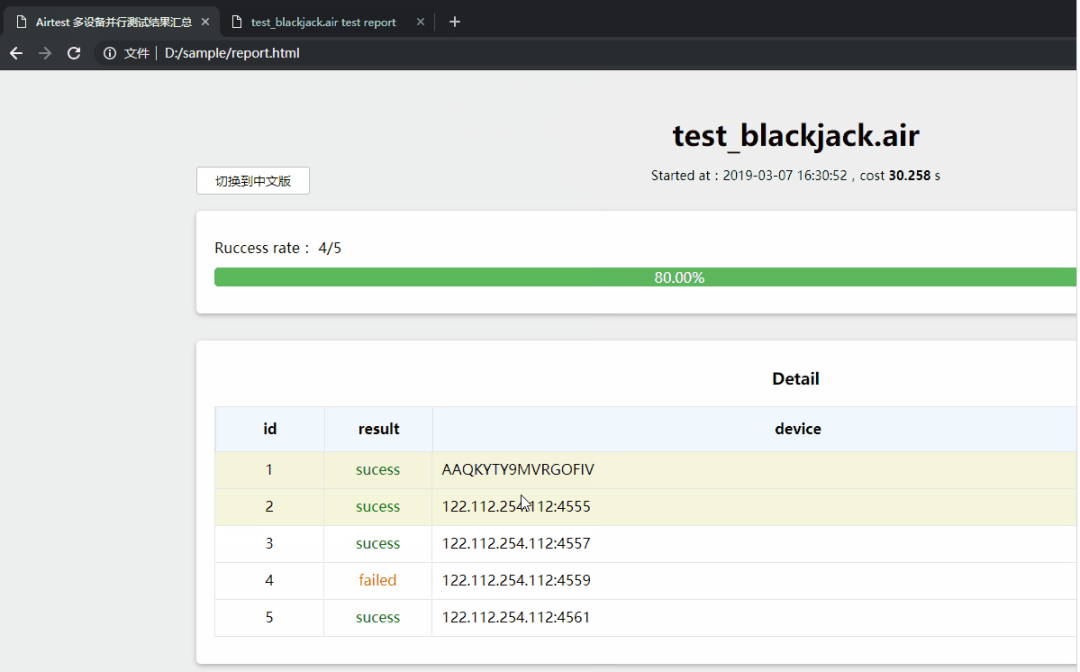Click the sucess result in row 1
This screenshot has width=1080, height=672.
[x=378, y=470]
